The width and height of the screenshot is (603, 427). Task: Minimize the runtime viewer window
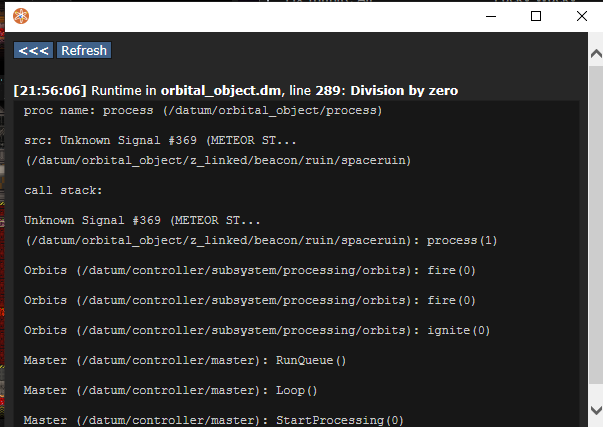tap(491, 16)
